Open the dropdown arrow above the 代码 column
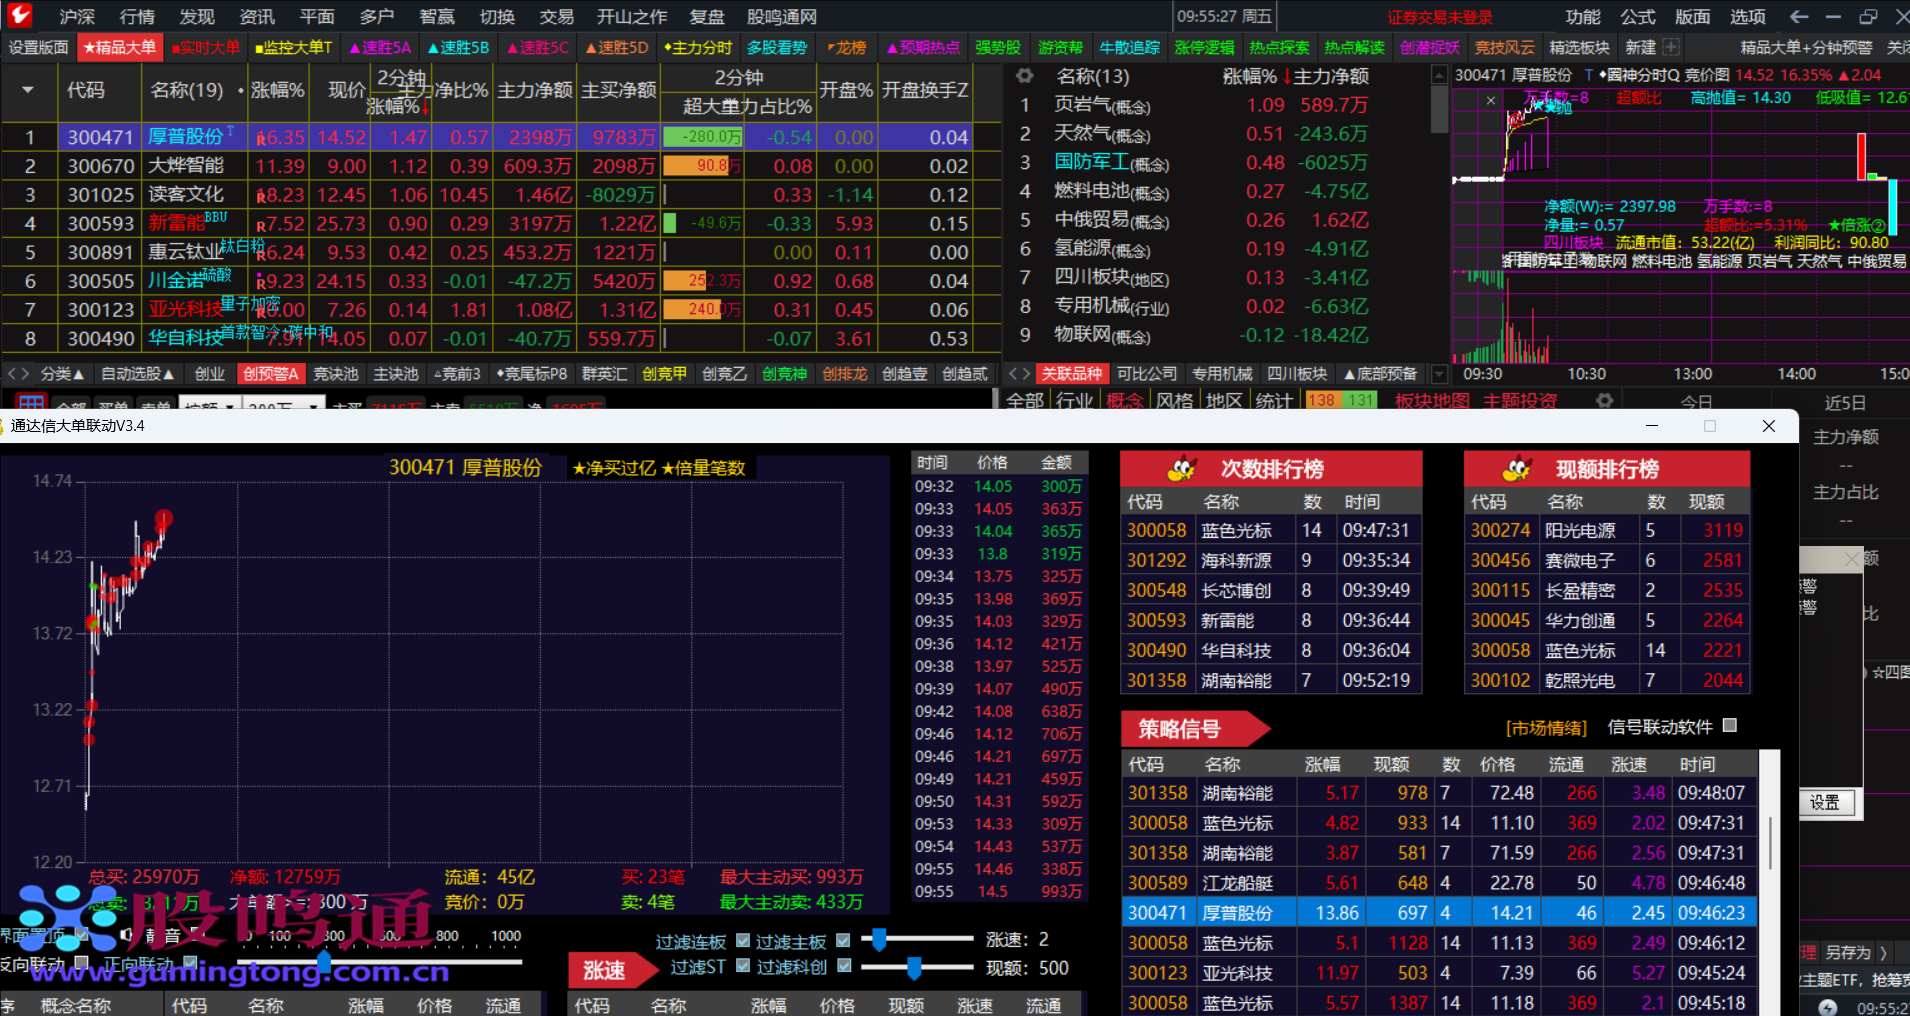Viewport: 1910px width, 1016px height. (28, 90)
